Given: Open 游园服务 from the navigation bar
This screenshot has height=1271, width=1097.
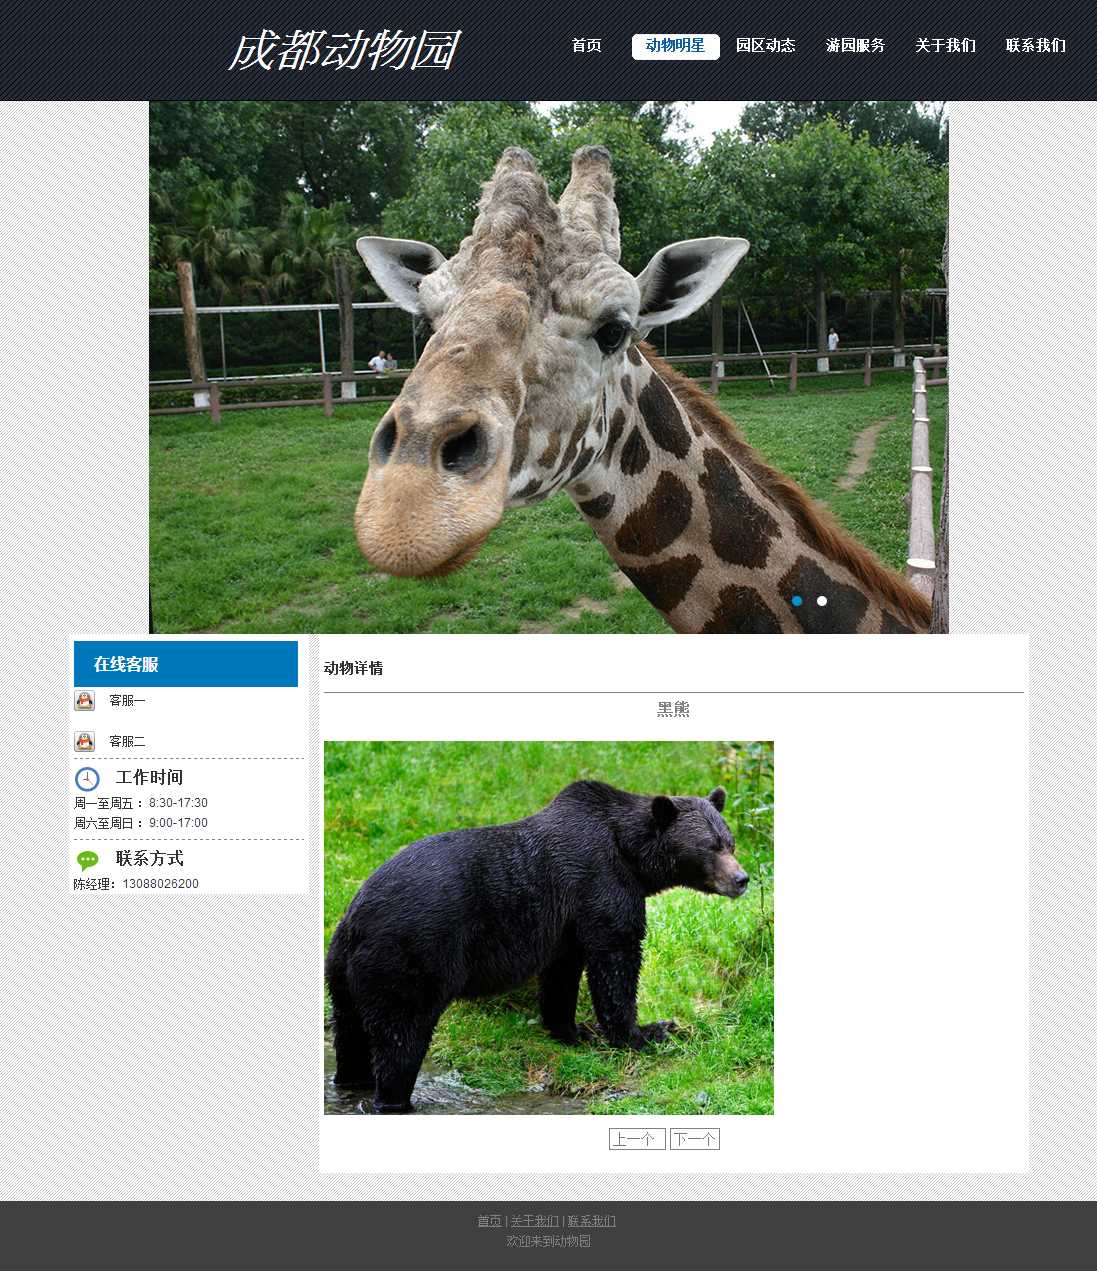Looking at the screenshot, I should tap(855, 46).
